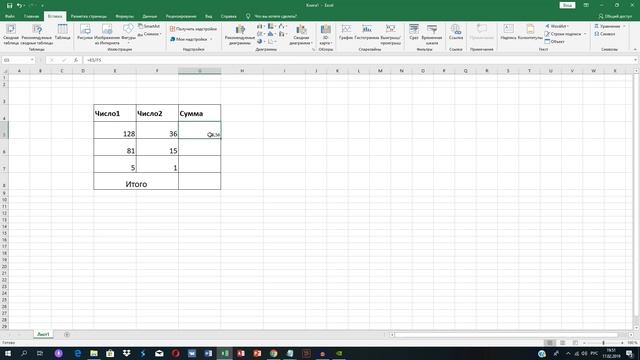Insert pictures via Рисунки icon

click(x=85, y=32)
